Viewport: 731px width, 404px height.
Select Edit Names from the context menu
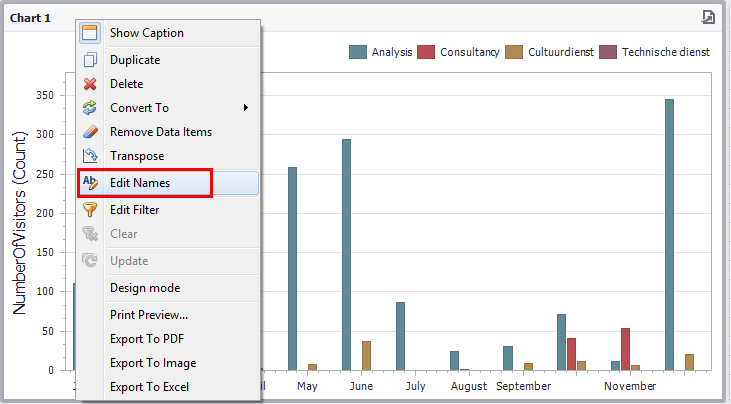click(140, 183)
